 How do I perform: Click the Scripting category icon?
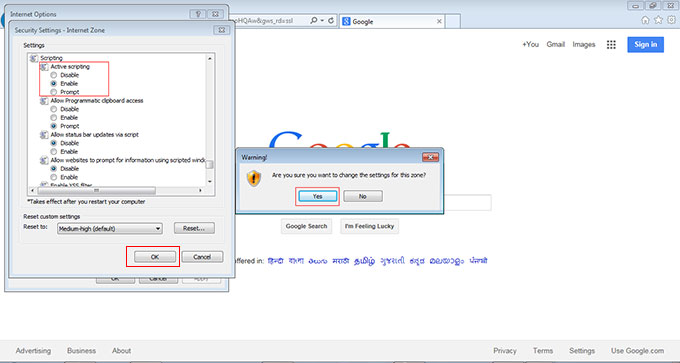[x=33, y=58]
